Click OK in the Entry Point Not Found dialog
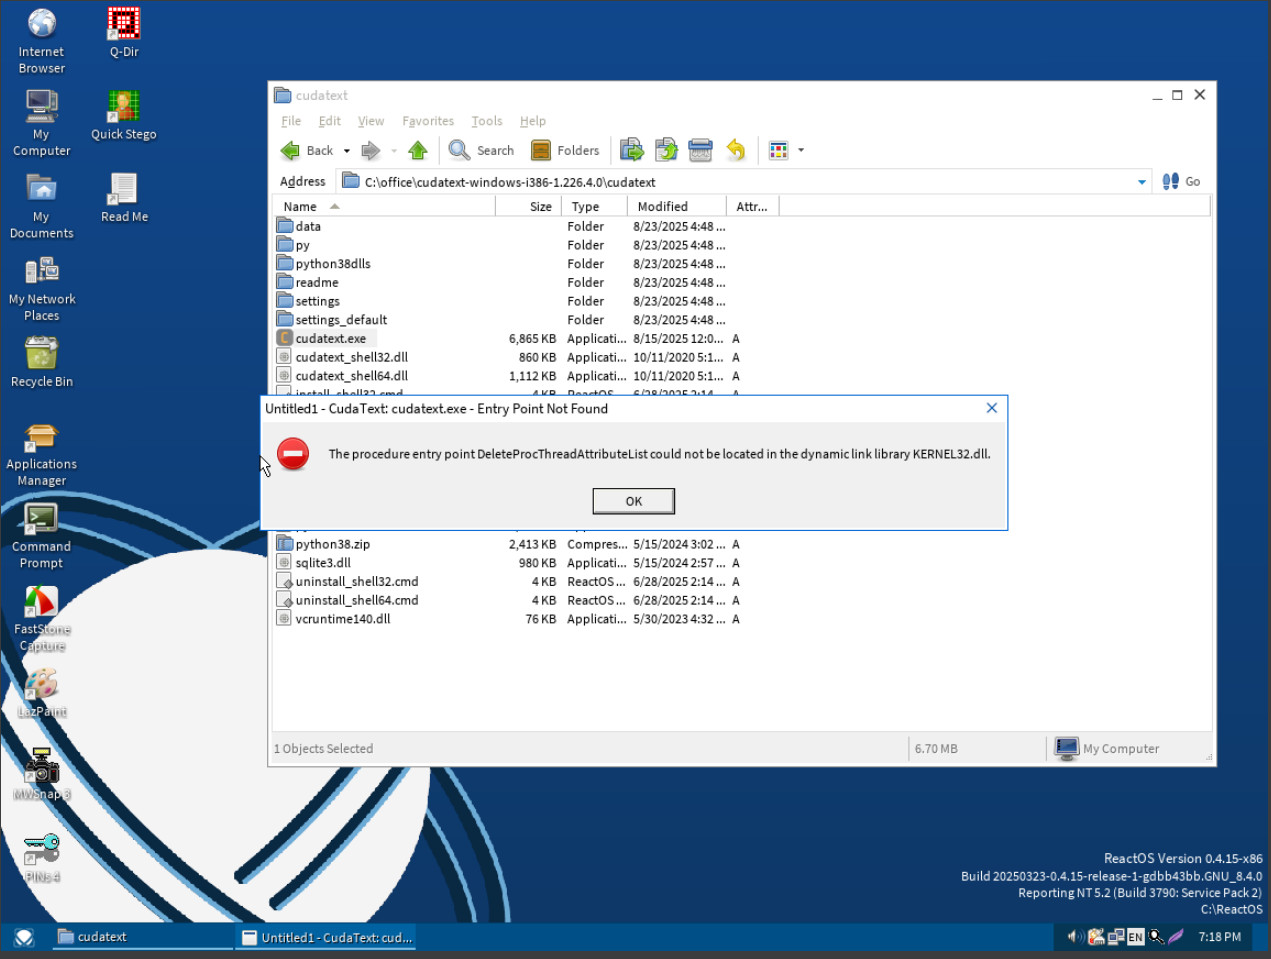Screen dimensions: 1271x959 [633, 501]
